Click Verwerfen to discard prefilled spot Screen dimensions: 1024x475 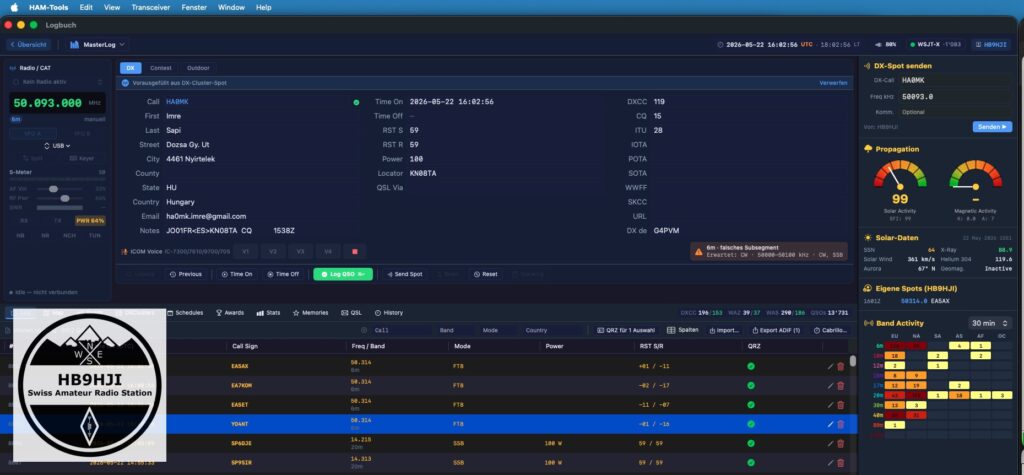(833, 83)
